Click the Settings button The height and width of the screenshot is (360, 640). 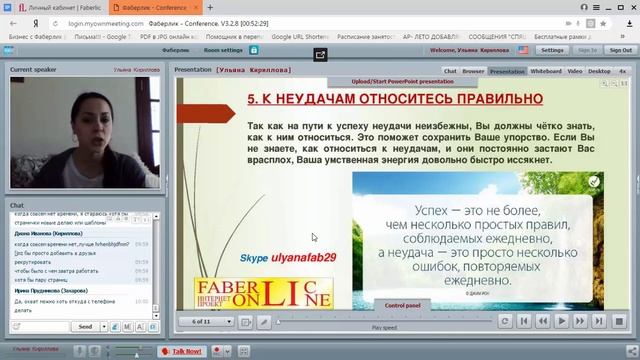(552, 50)
